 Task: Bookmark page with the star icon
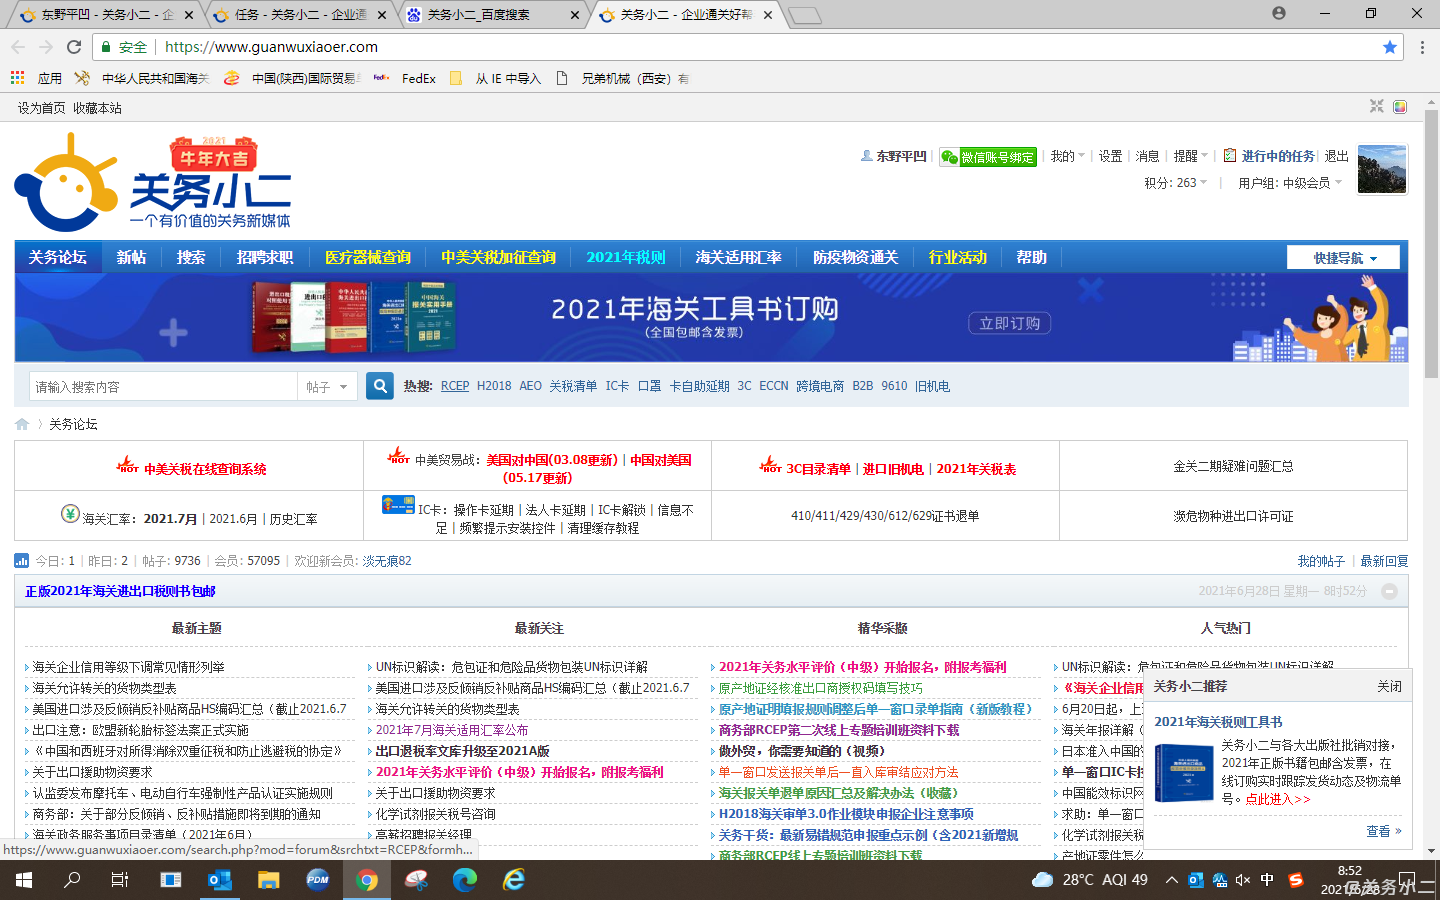point(1390,47)
